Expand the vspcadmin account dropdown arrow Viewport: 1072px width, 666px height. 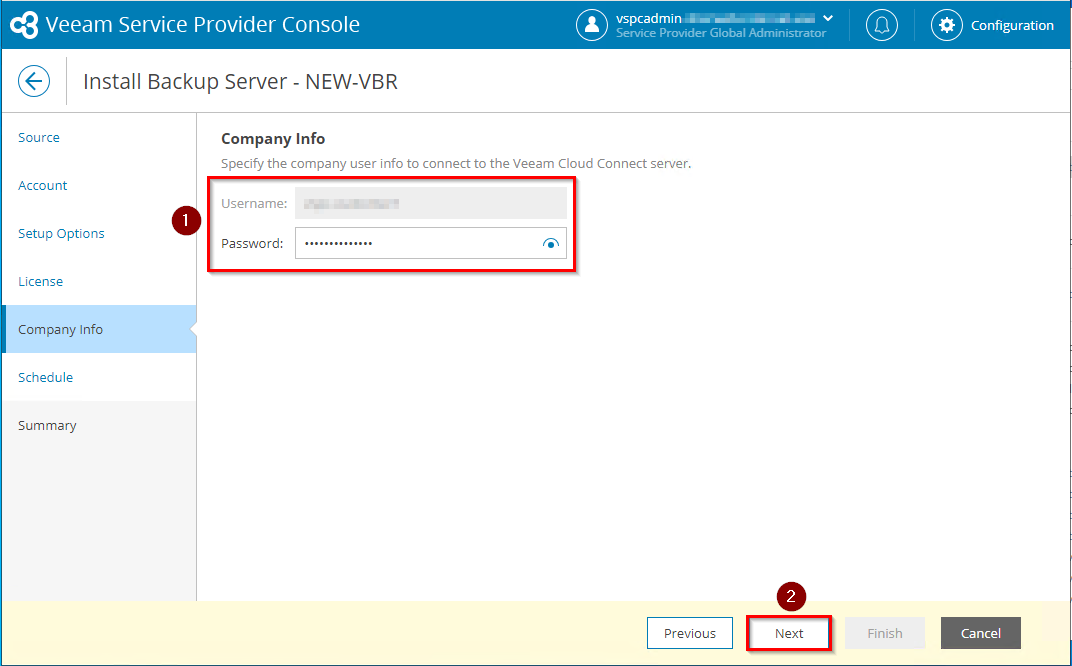click(x=828, y=18)
